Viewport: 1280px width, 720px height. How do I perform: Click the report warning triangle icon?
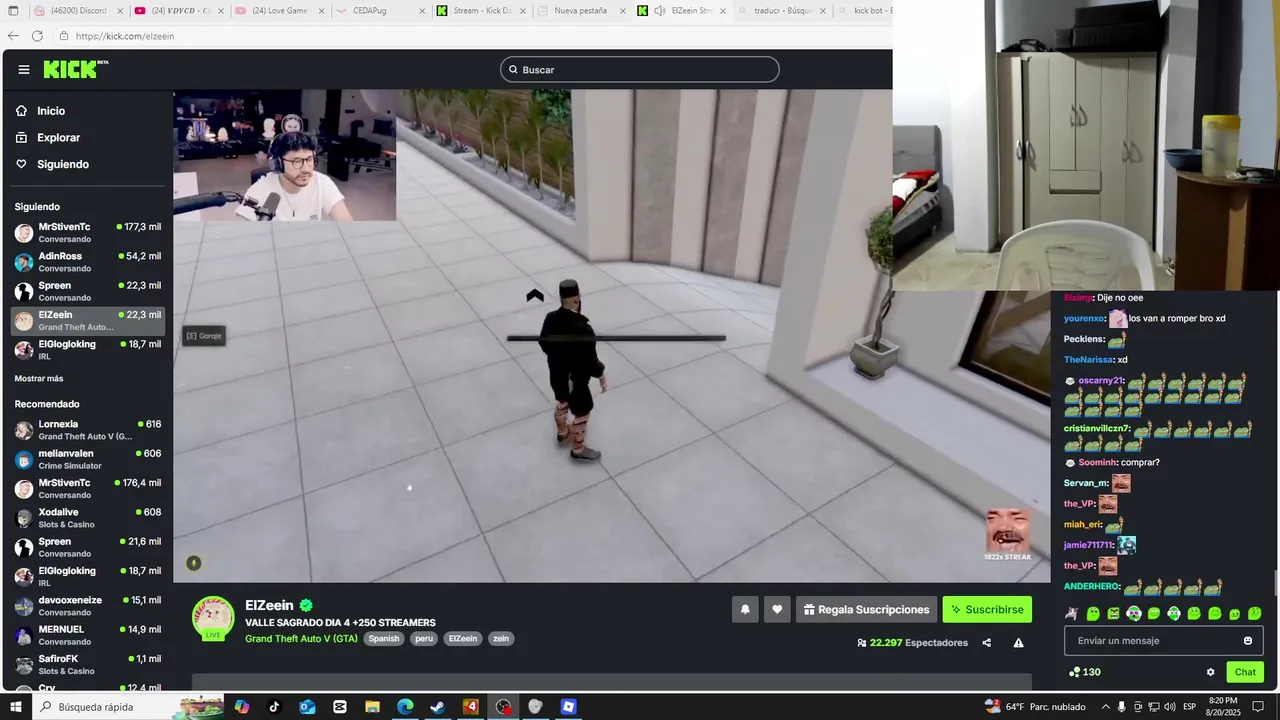coord(1018,643)
